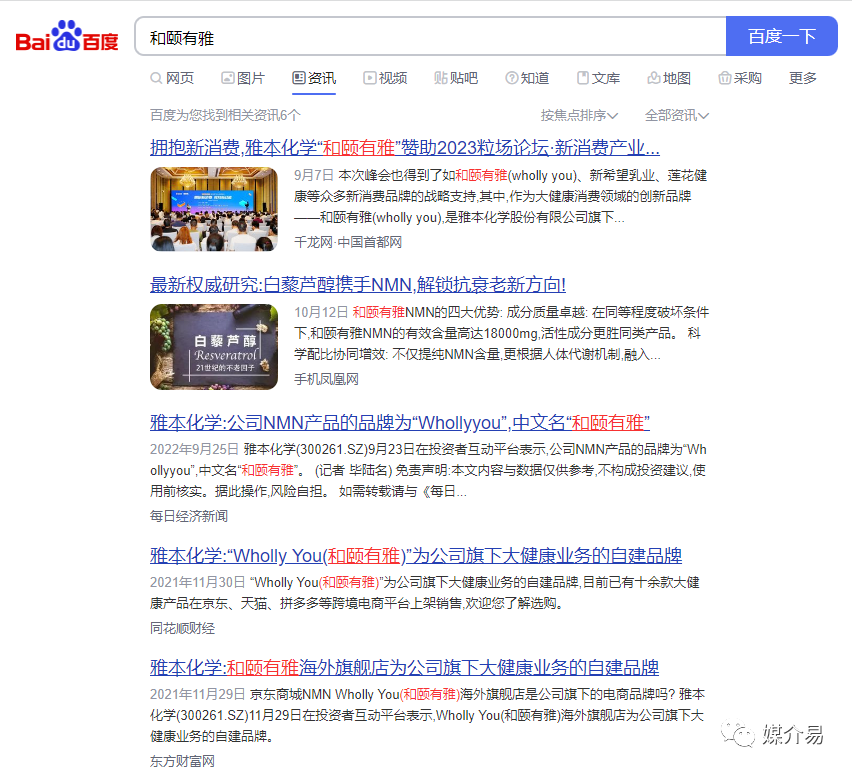
Task: Click the 资讯 tab news icon
Action: [x=298, y=78]
